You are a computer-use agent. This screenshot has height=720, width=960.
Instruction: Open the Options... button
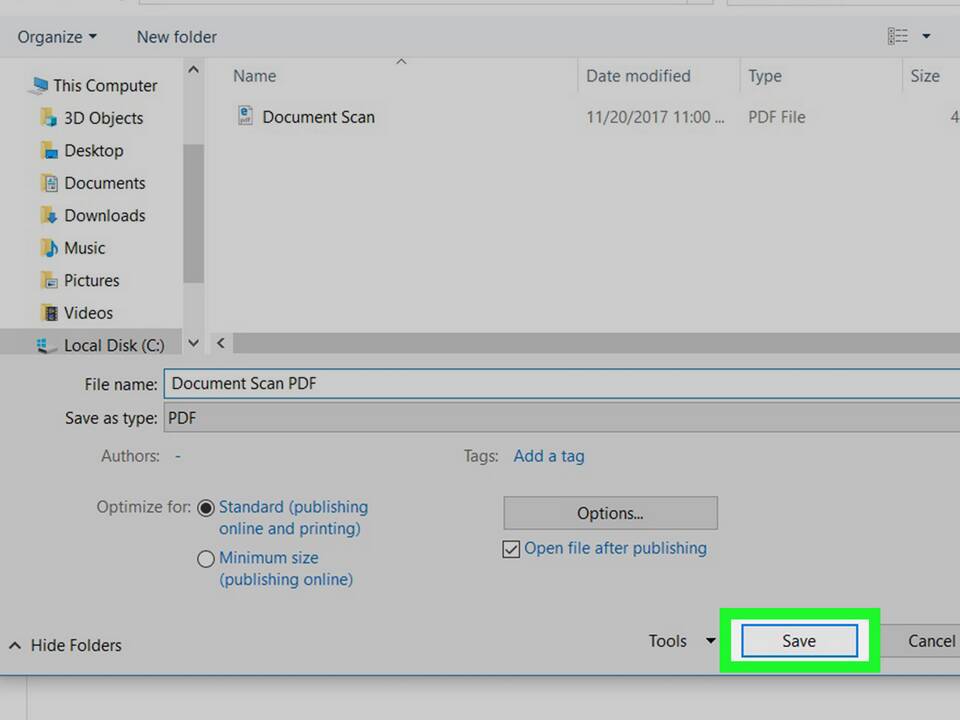click(610, 513)
